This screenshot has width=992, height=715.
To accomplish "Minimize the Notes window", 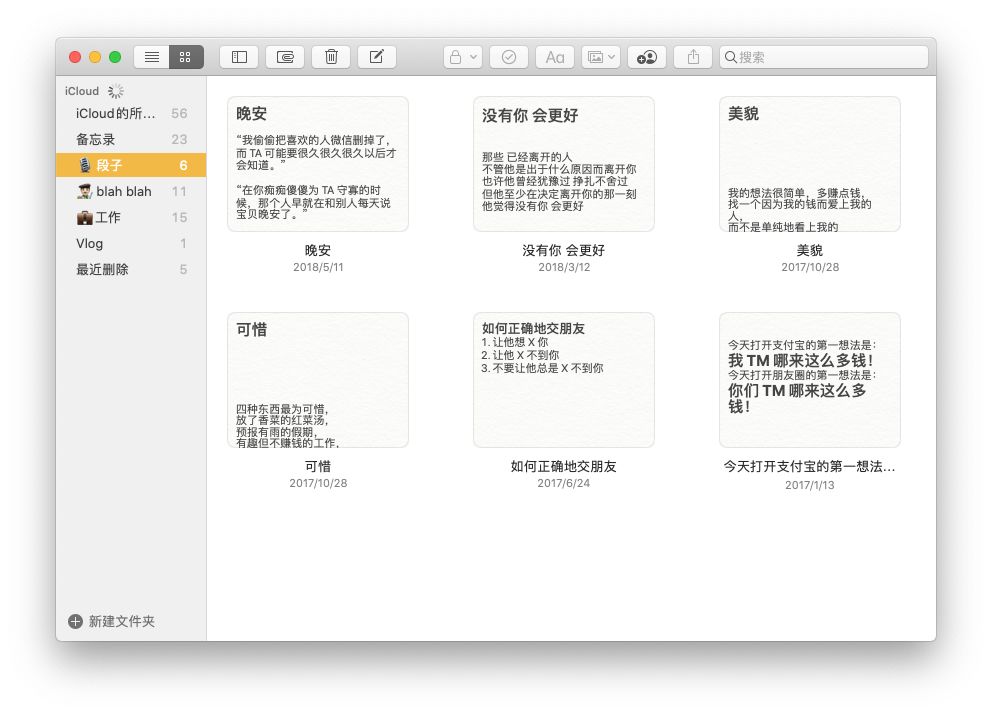I will point(95,57).
